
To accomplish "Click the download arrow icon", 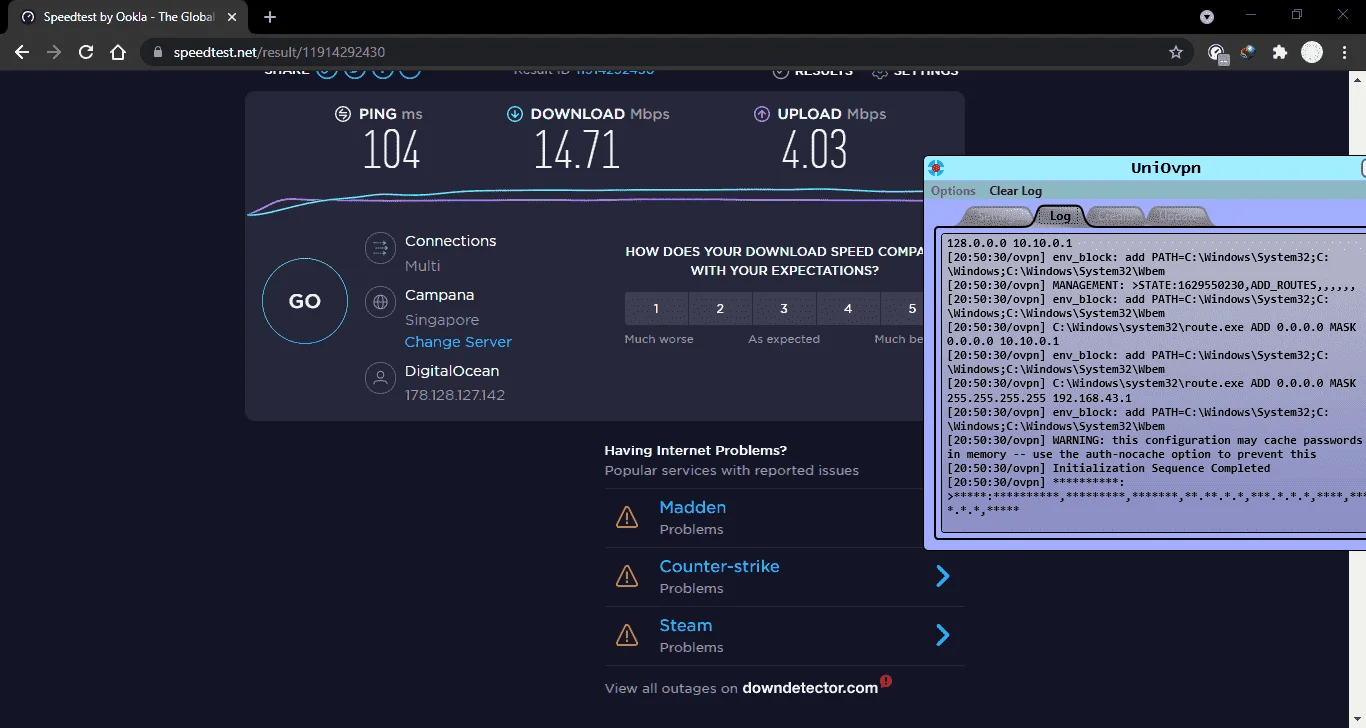I will click(515, 114).
